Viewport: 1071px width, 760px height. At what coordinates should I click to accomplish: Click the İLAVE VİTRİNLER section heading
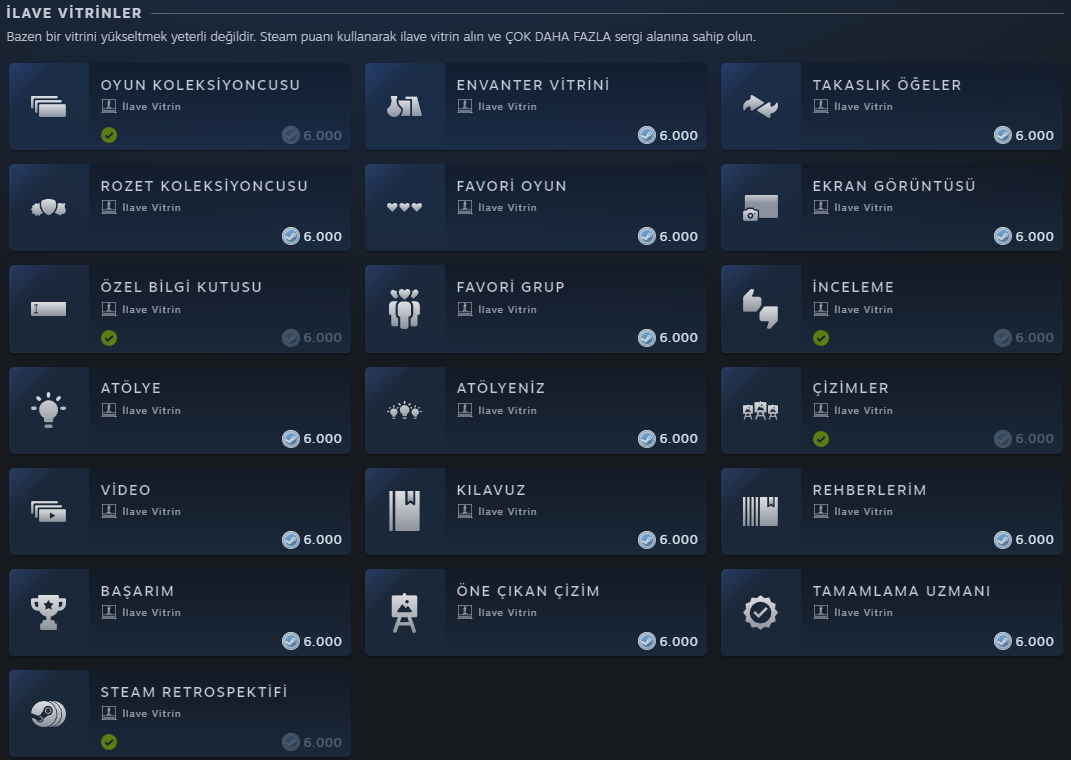tap(74, 13)
